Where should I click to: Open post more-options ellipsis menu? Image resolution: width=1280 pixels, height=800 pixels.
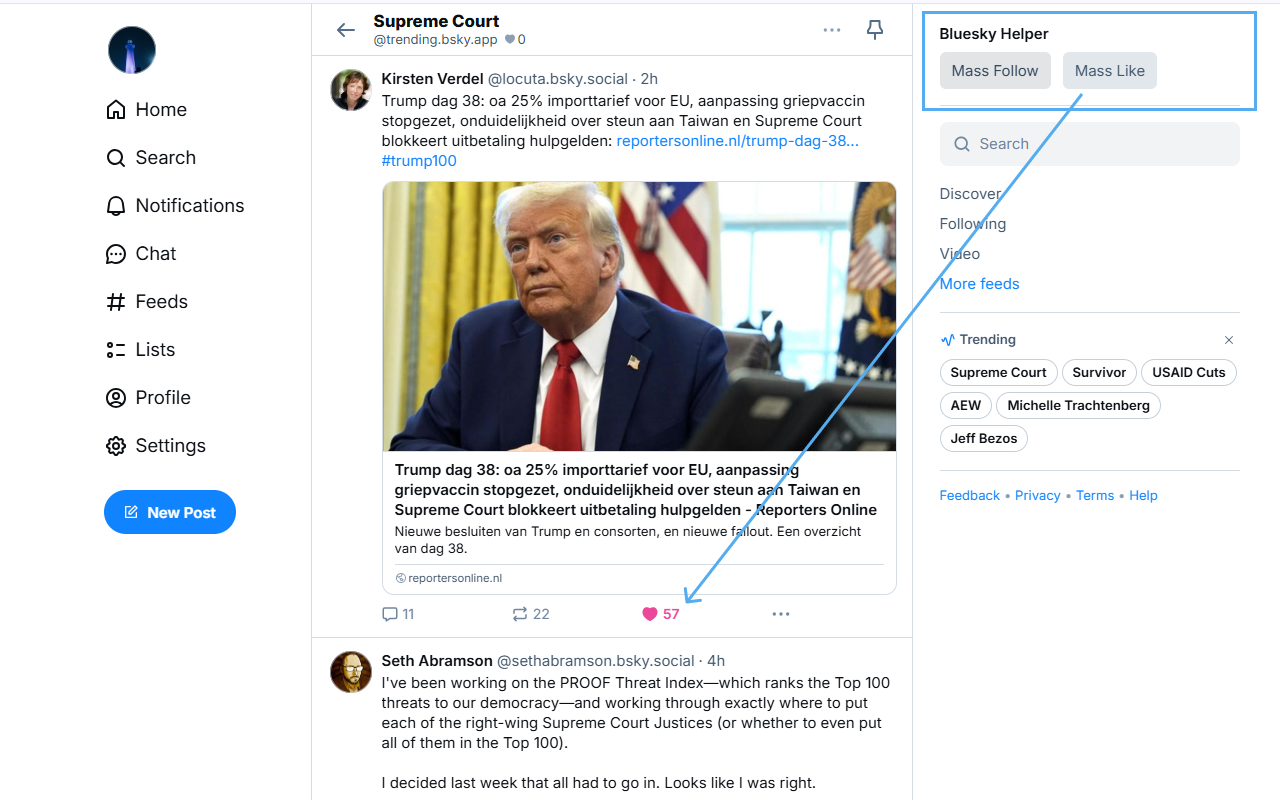pyautogui.click(x=781, y=614)
